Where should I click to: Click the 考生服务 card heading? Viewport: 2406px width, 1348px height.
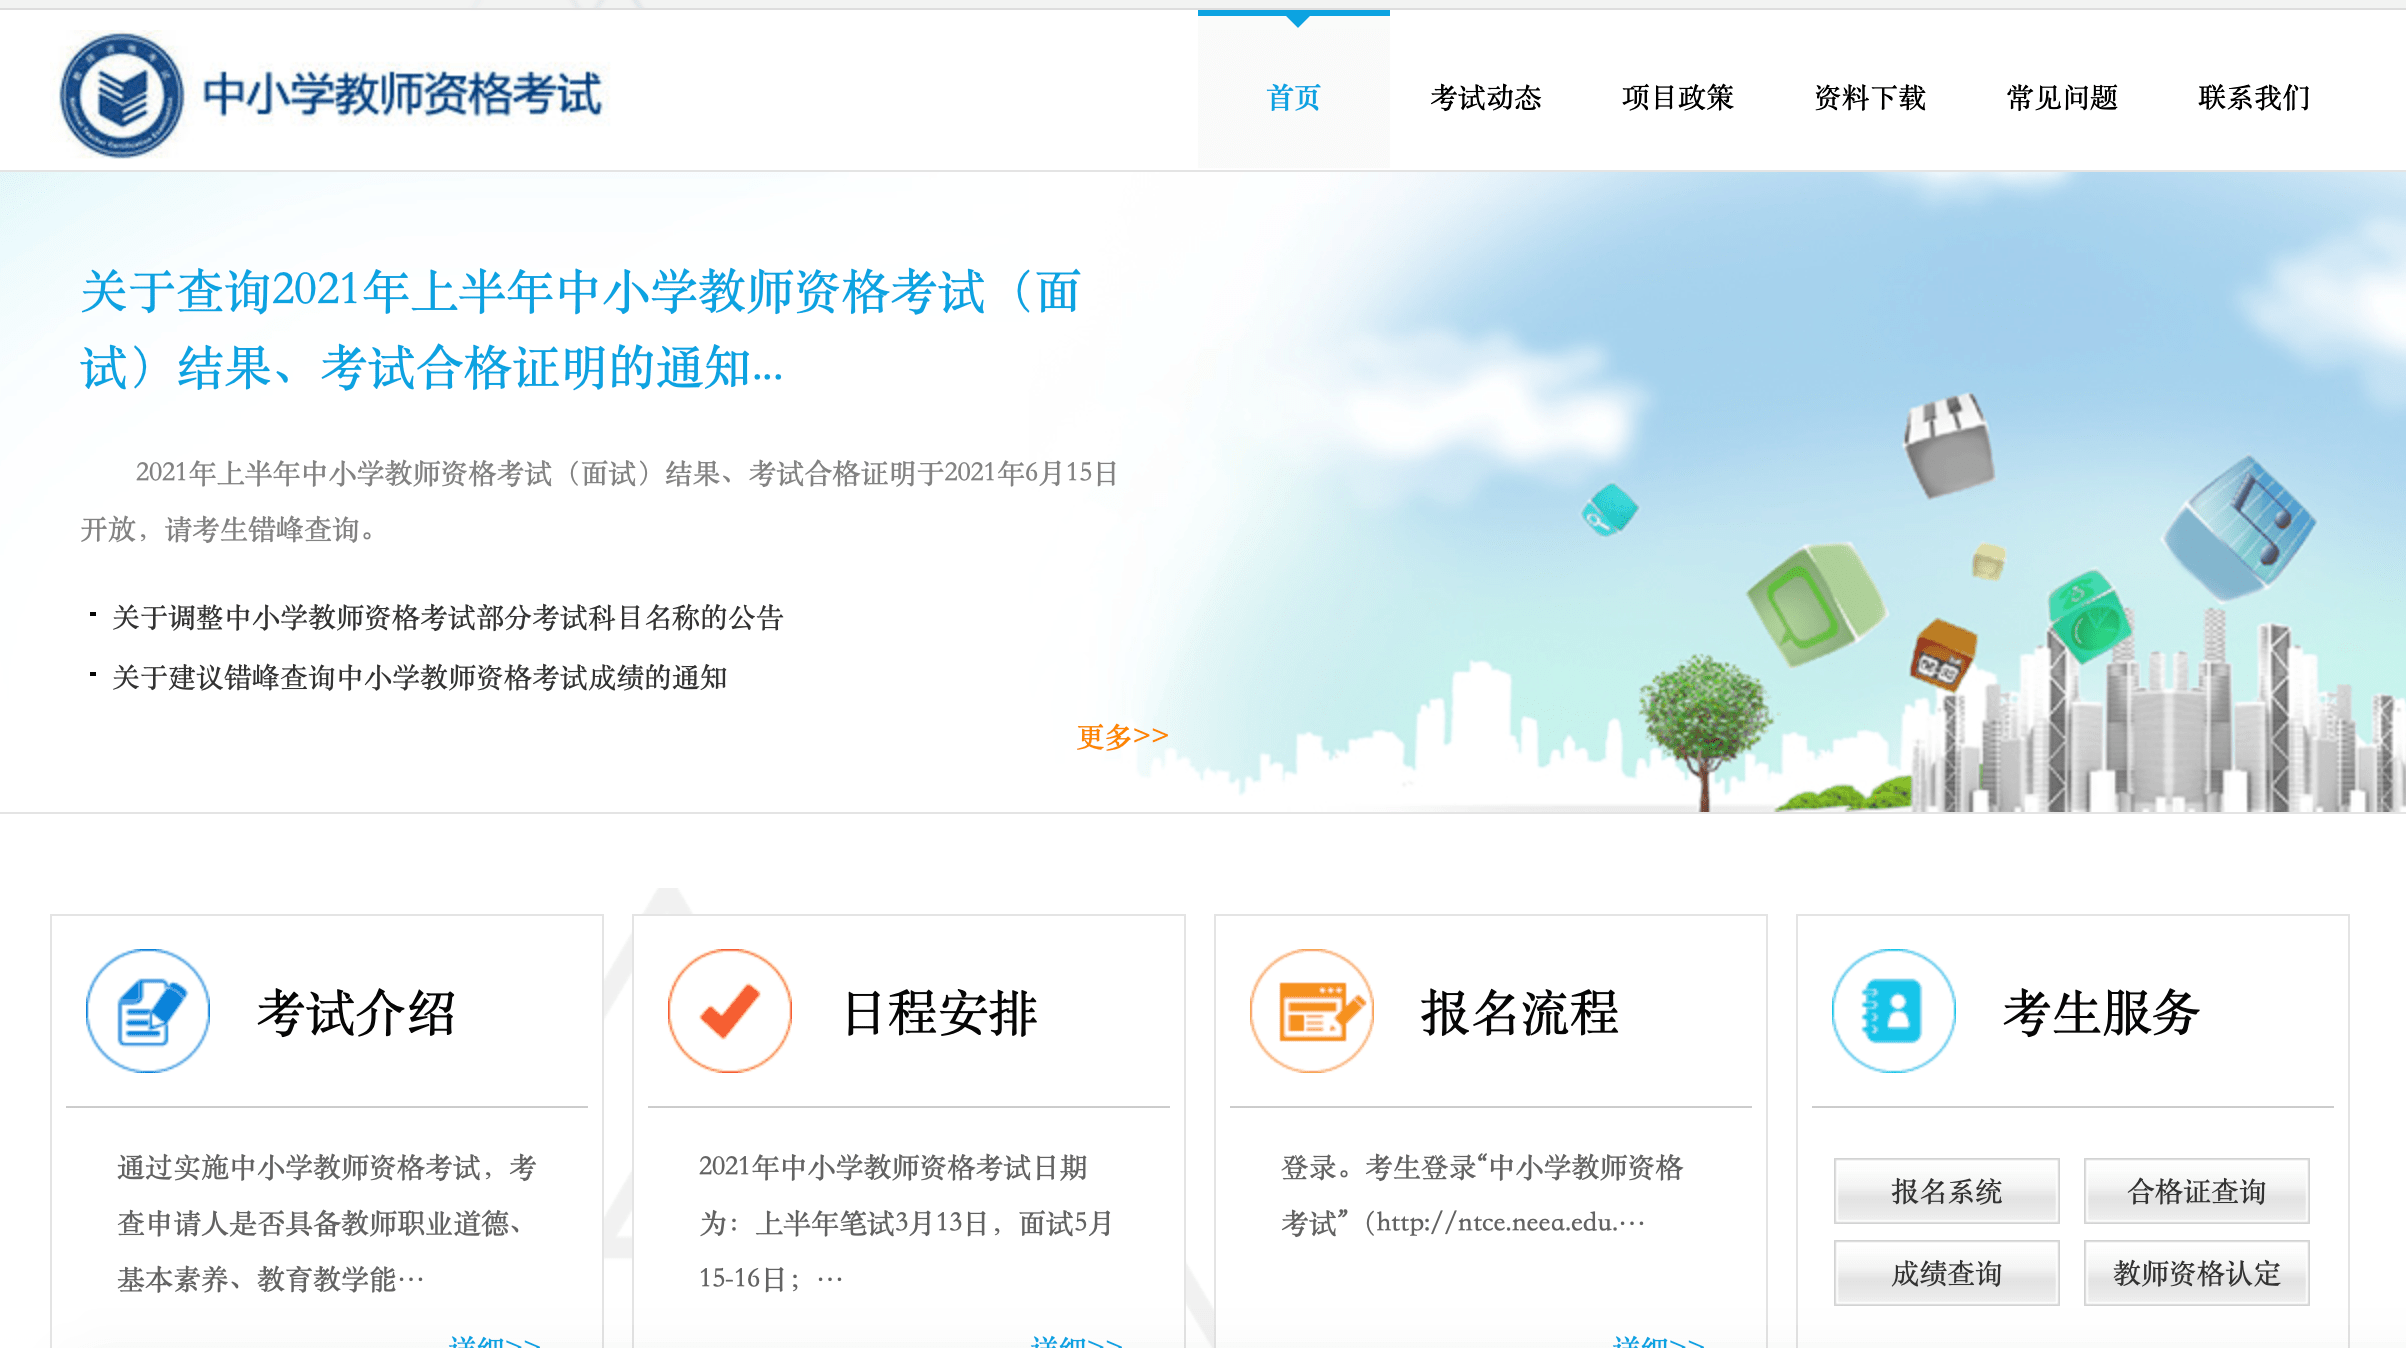click(x=2102, y=1012)
